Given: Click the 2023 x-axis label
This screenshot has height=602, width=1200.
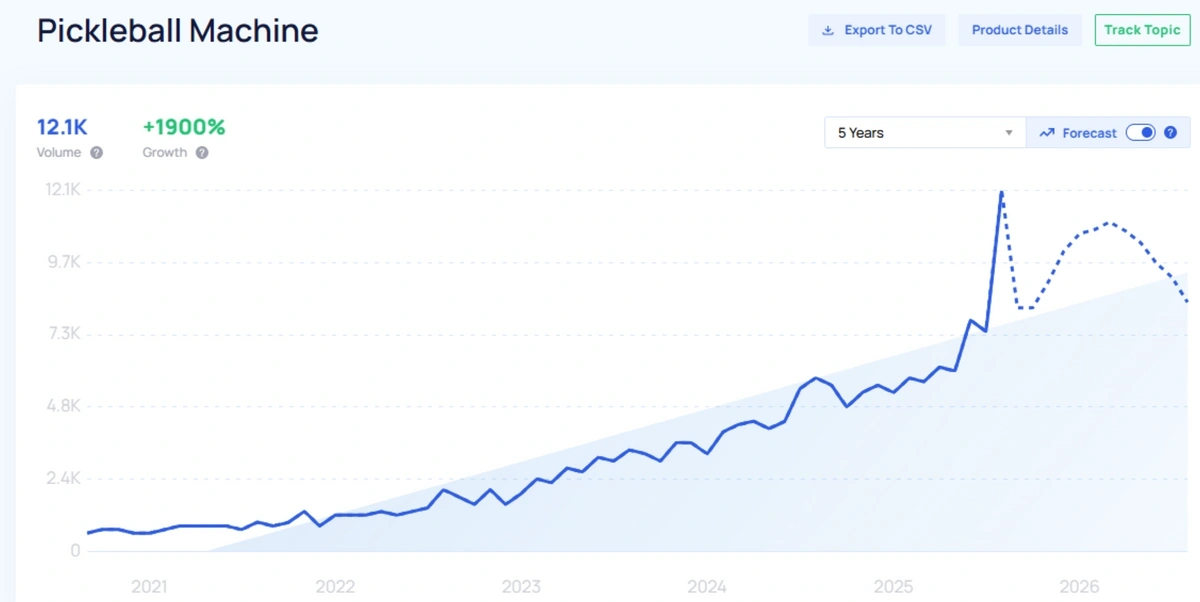Looking at the screenshot, I should point(521,587).
